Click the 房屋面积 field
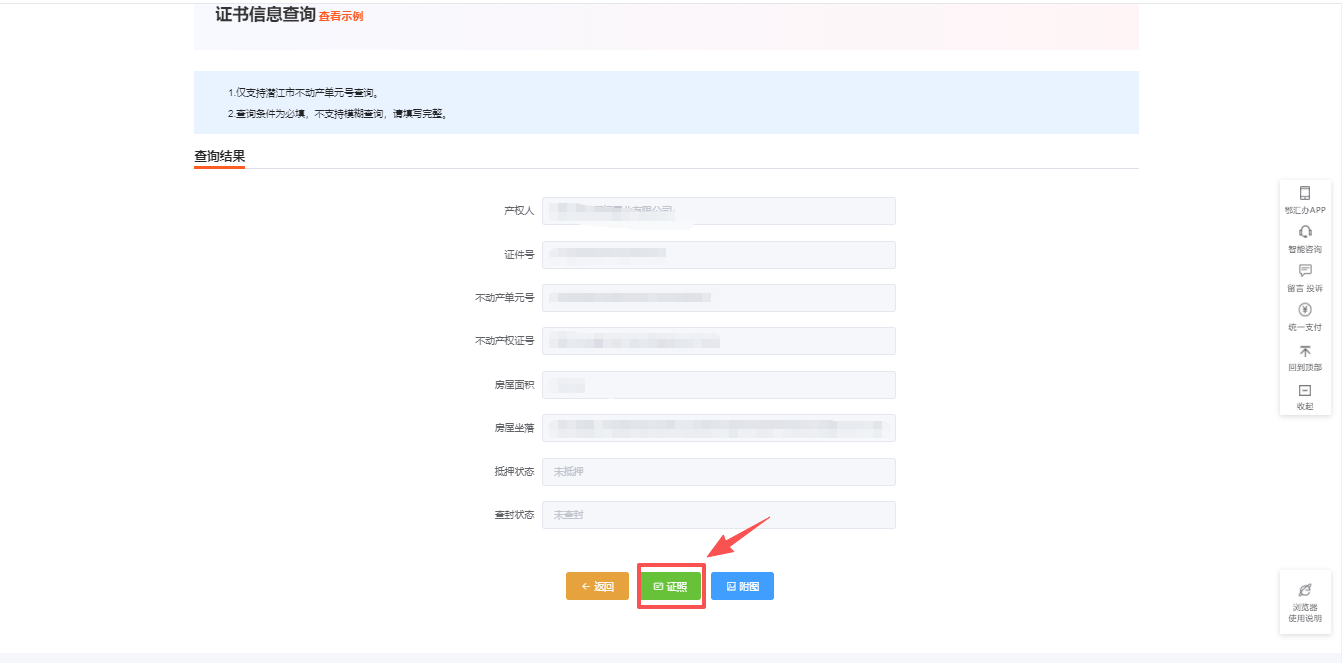 click(718, 385)
